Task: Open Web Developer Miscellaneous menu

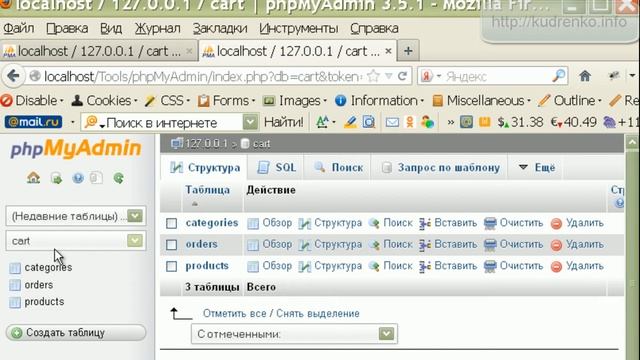Action: pos(481,100)
